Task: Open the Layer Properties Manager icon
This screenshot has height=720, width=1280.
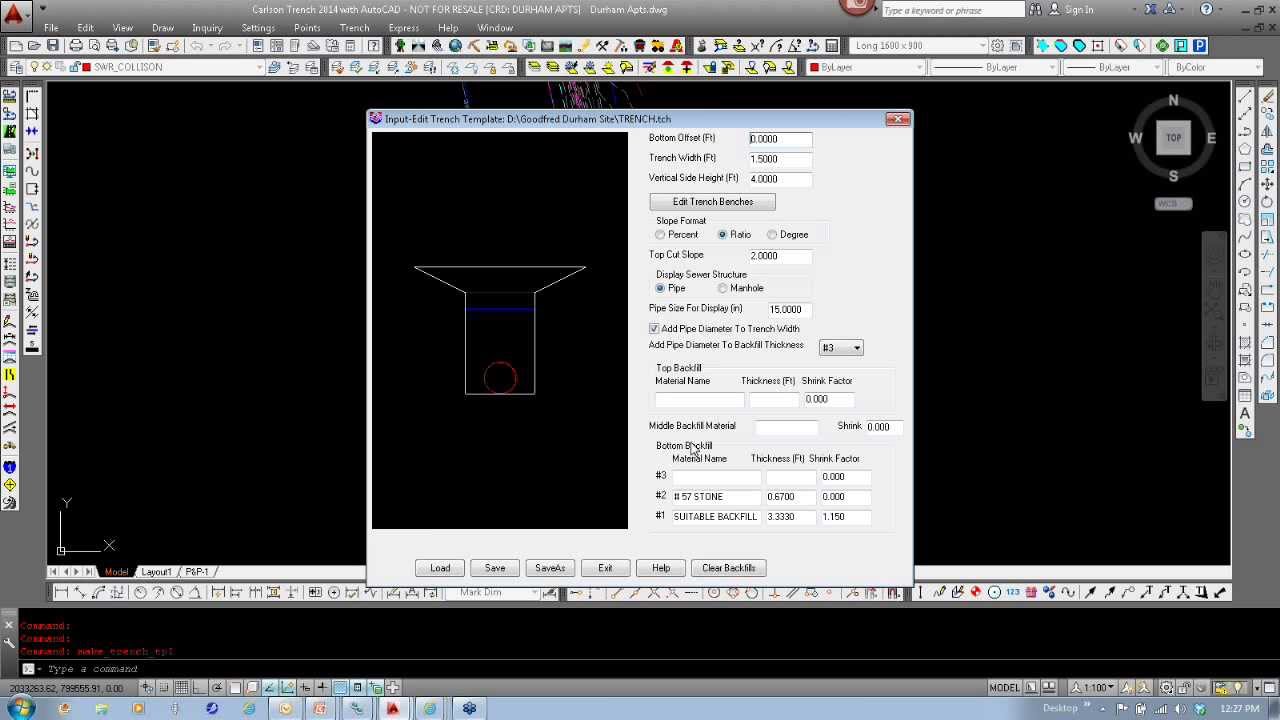Action: (16, 67)
